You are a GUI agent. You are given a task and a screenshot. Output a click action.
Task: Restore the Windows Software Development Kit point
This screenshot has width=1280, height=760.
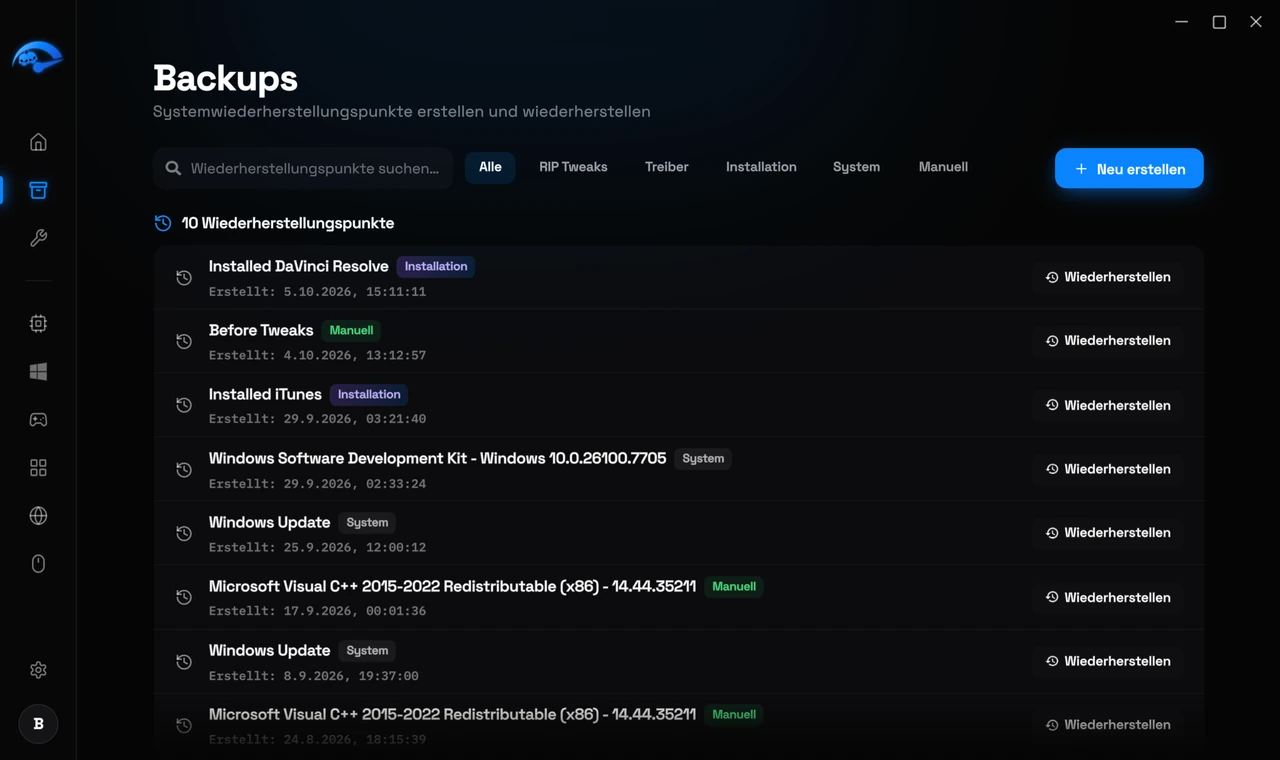1108,469
